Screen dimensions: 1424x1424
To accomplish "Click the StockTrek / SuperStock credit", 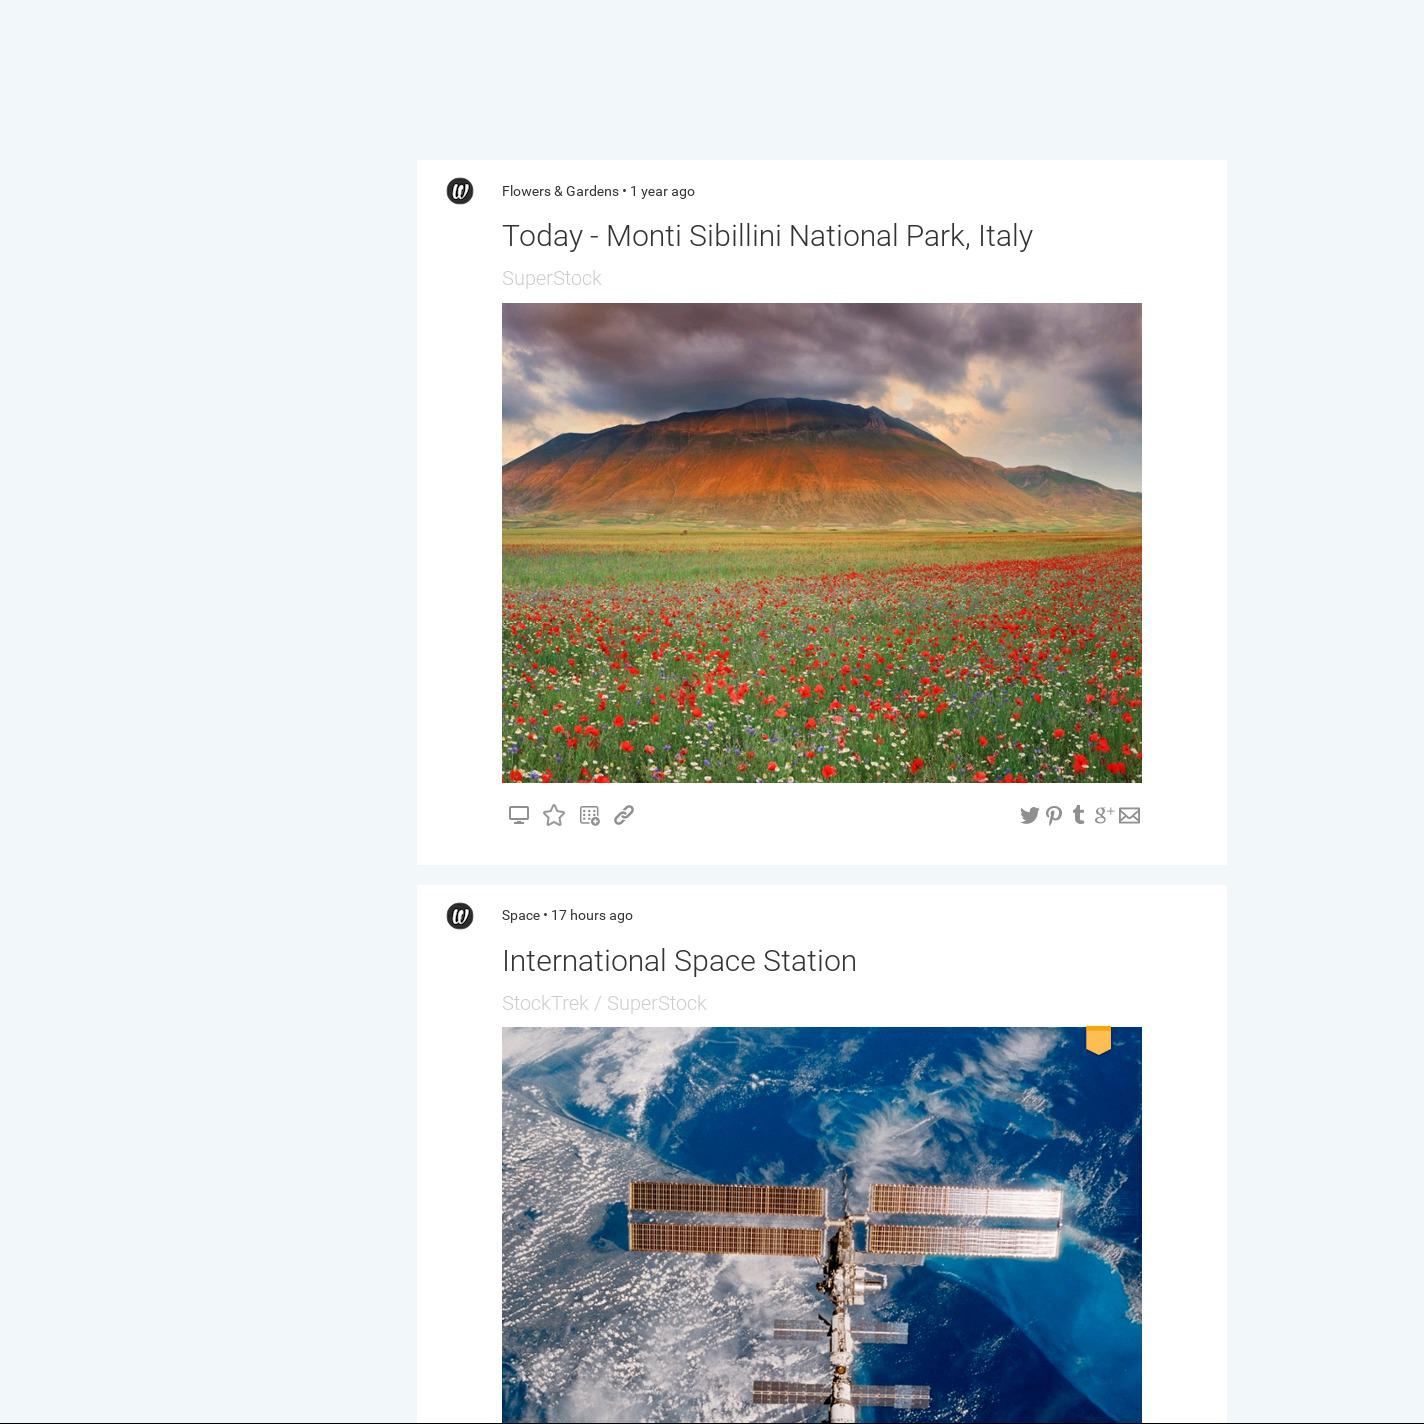I will tap(604, 1003).
